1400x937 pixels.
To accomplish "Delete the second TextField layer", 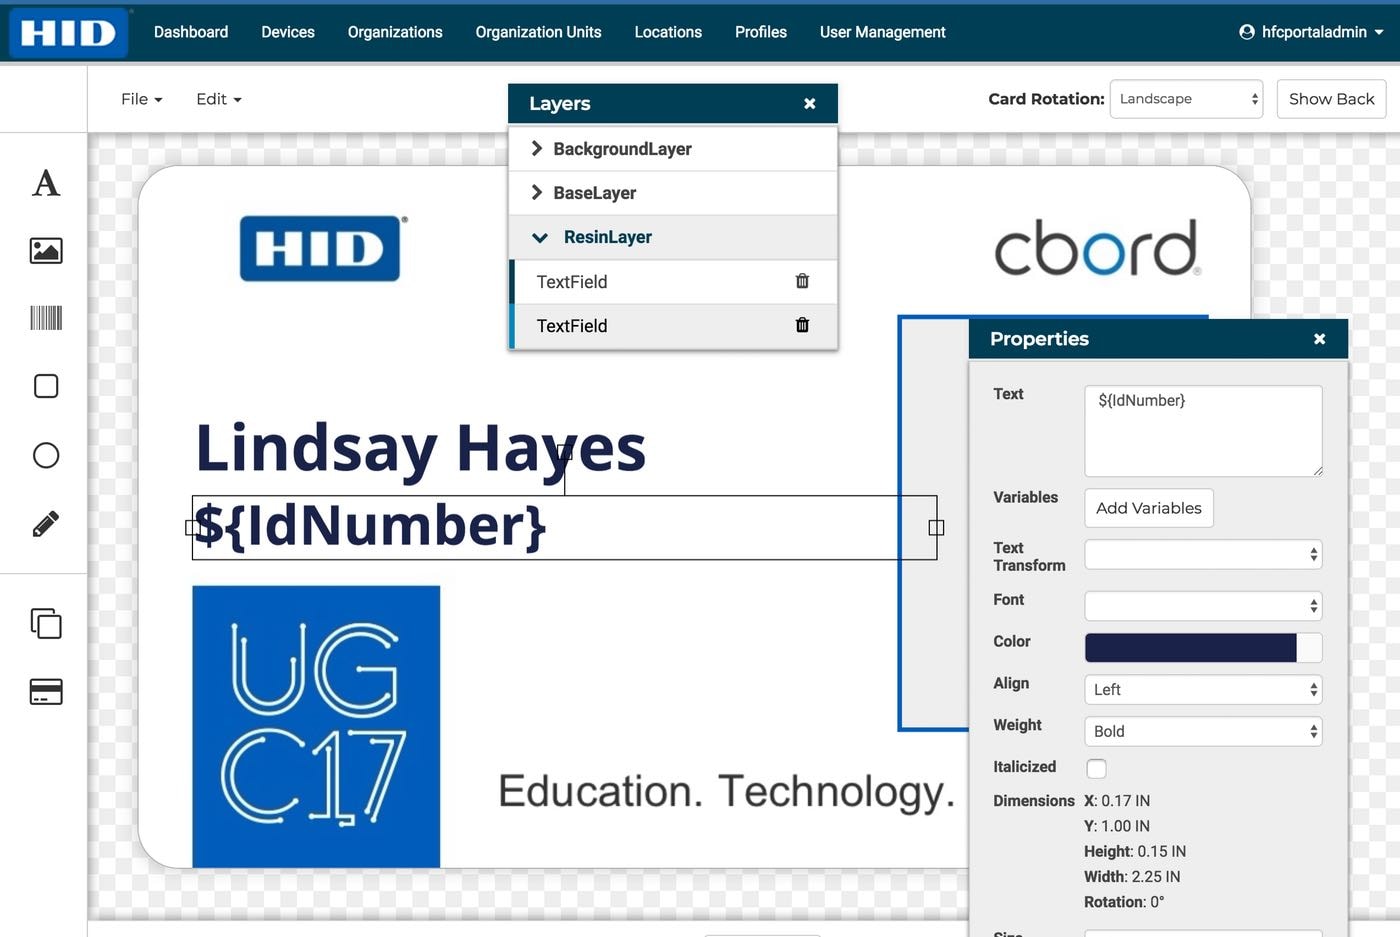I will point(802,325).
